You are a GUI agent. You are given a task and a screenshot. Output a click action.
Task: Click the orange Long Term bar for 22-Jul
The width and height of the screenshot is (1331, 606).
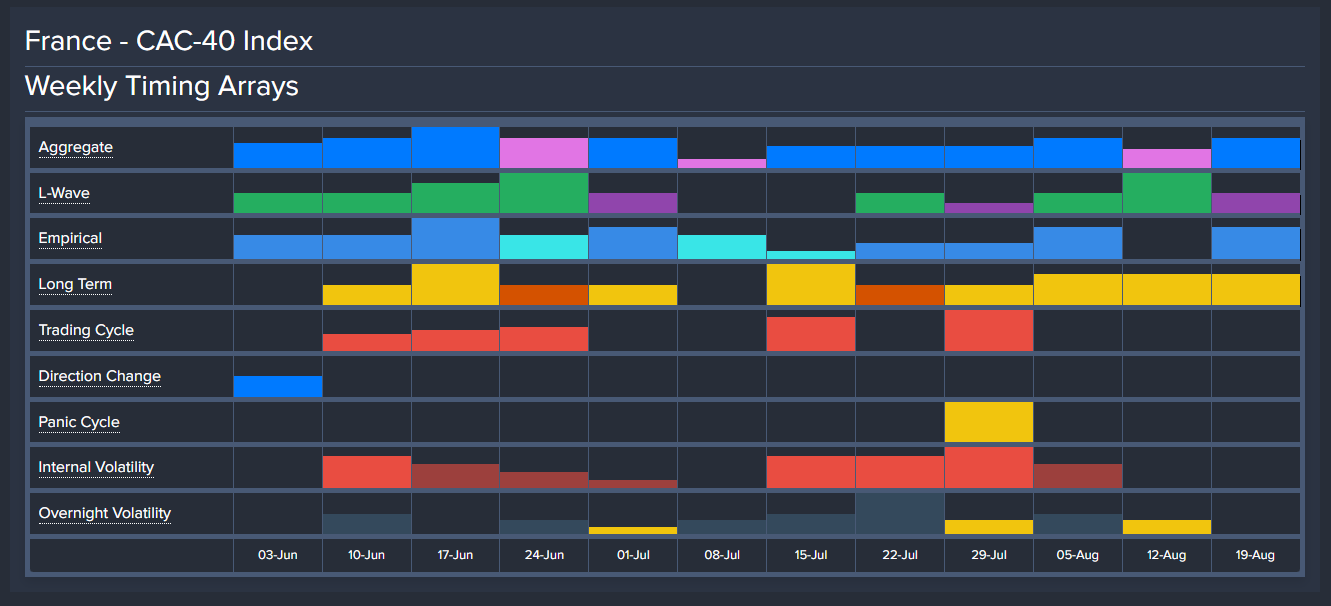coord(900,295)
